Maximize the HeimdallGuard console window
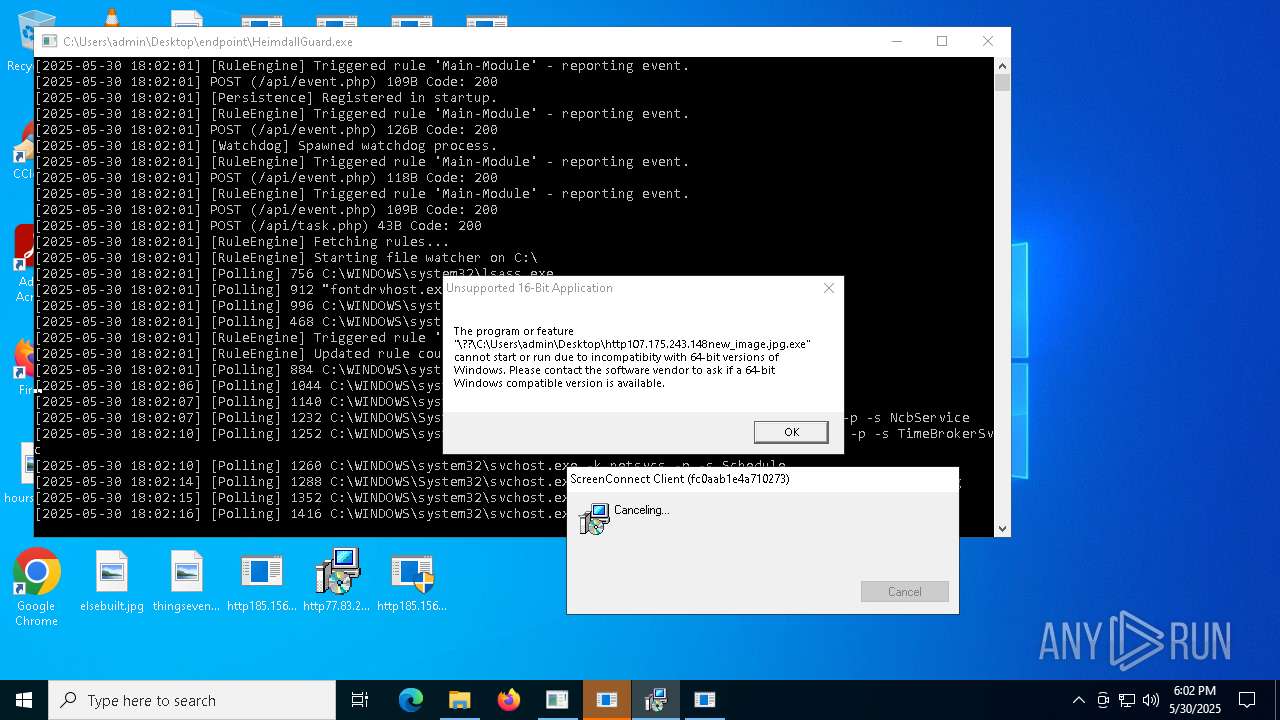Image resolution: width=1280 pixels, height=720 pixels. coord(942,41)
